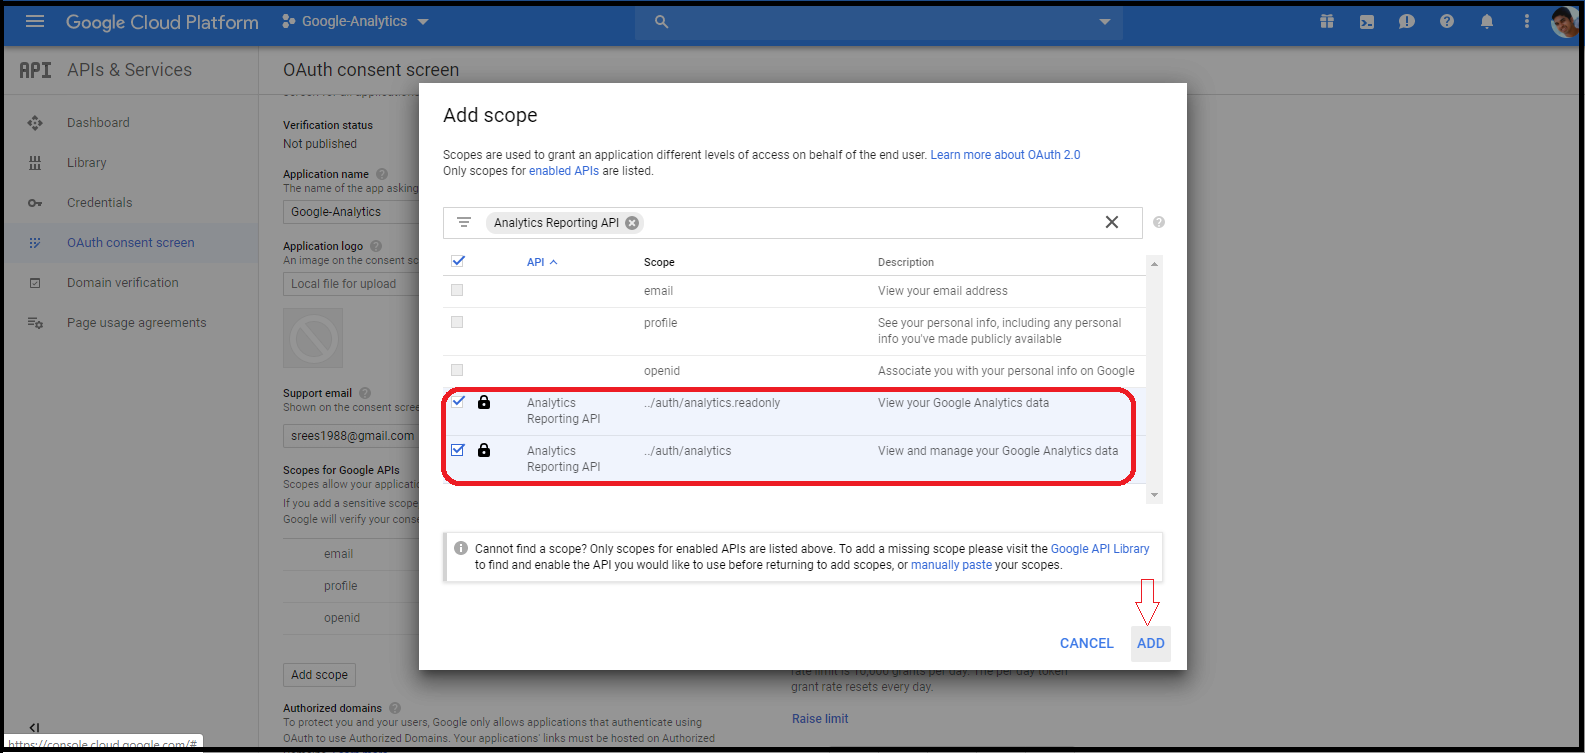Click the search magnifier icon in top bar
1585x753 pixels.
(x=661, y=21)
